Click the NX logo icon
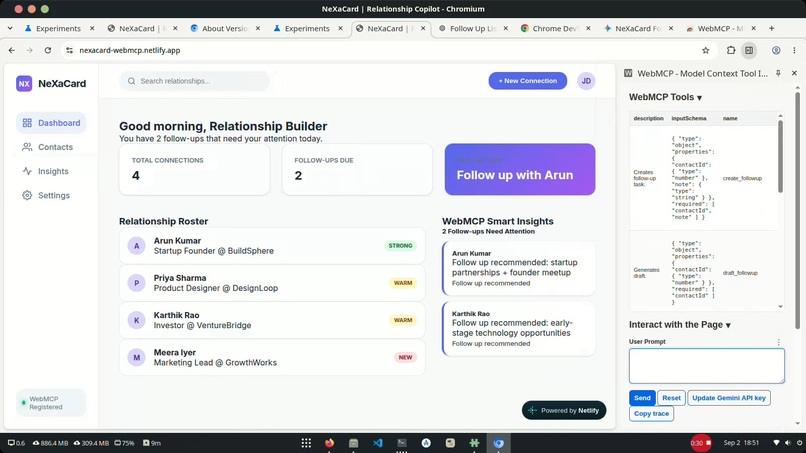The width and height of the screenshot is (806, 453). (24, 83)
